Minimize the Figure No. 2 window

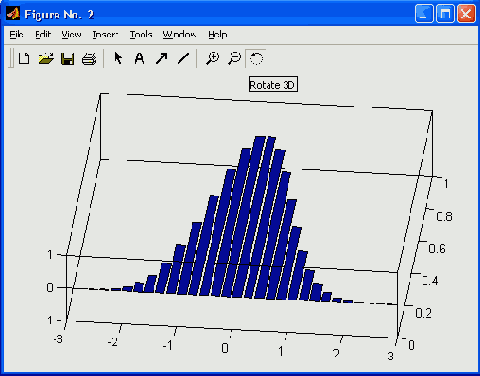[x=424, y=14]
